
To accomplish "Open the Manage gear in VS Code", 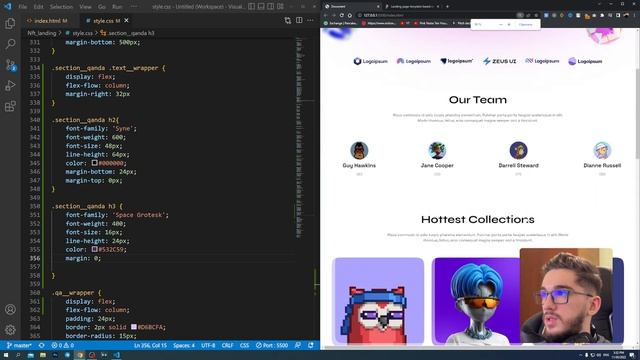I will (x=10, y=330).
